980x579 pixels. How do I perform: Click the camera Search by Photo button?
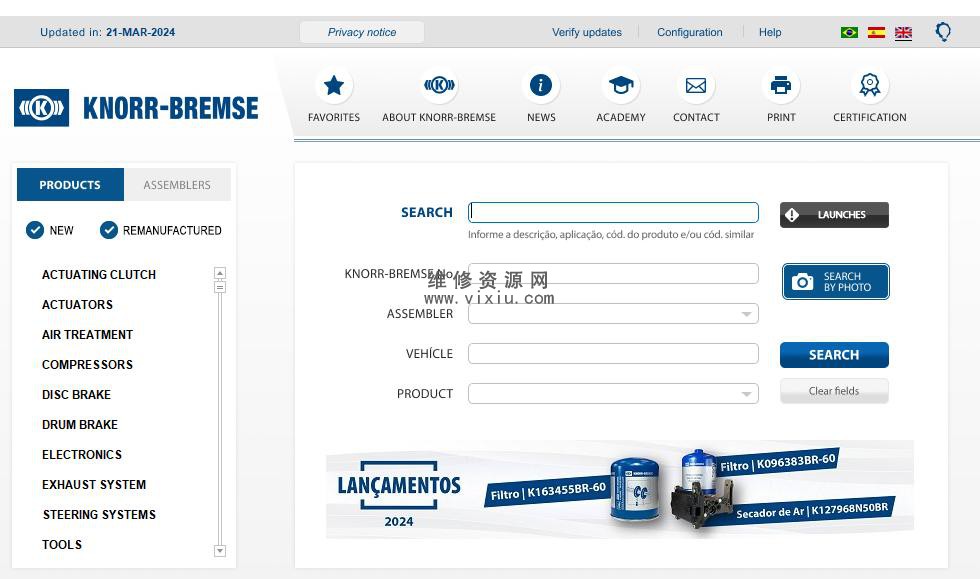click(836, 281)
